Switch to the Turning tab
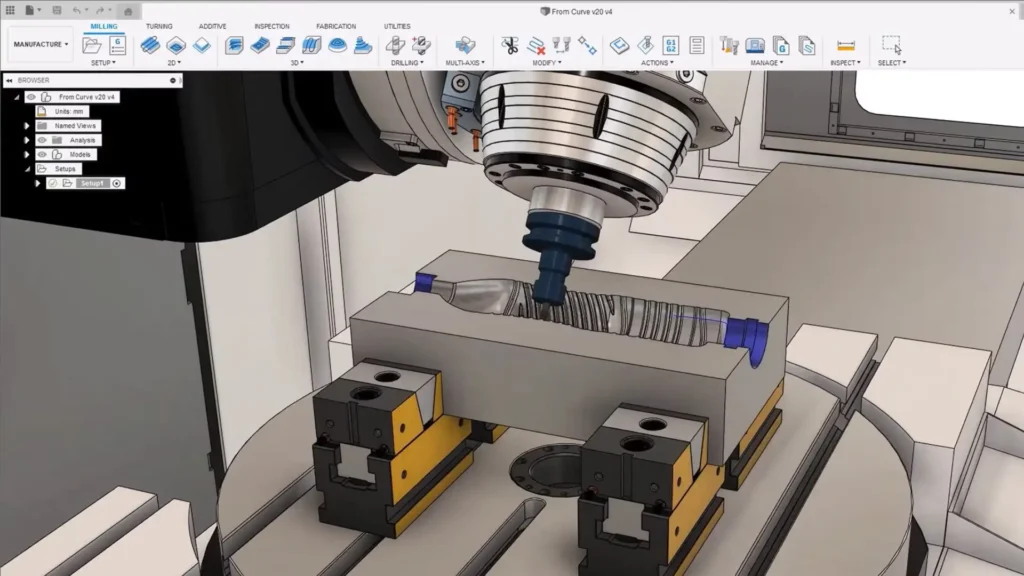Viewport: 1024px width, 576px height. coord(160,26)
